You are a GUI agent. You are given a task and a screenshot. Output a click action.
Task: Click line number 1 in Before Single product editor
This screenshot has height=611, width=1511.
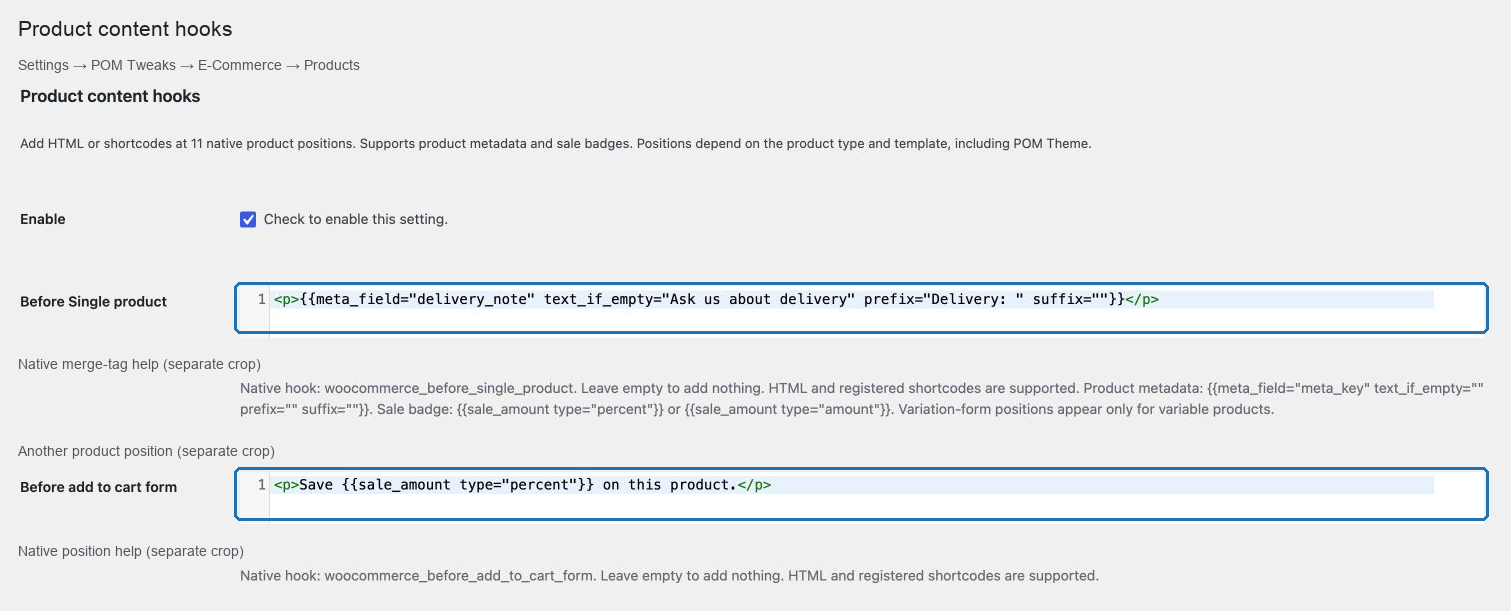[261, 298]
